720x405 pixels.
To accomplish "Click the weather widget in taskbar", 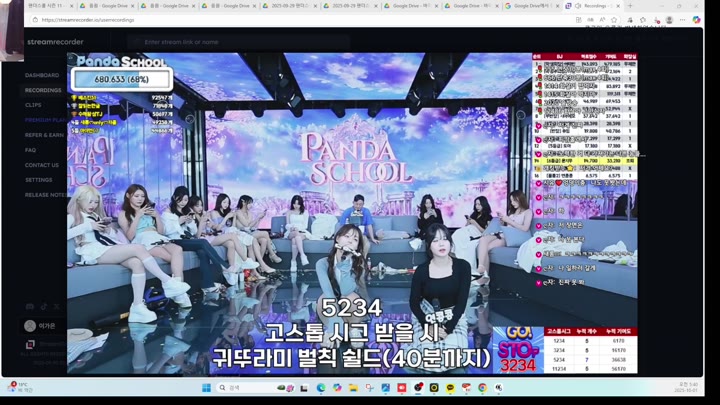I will 18,387.
